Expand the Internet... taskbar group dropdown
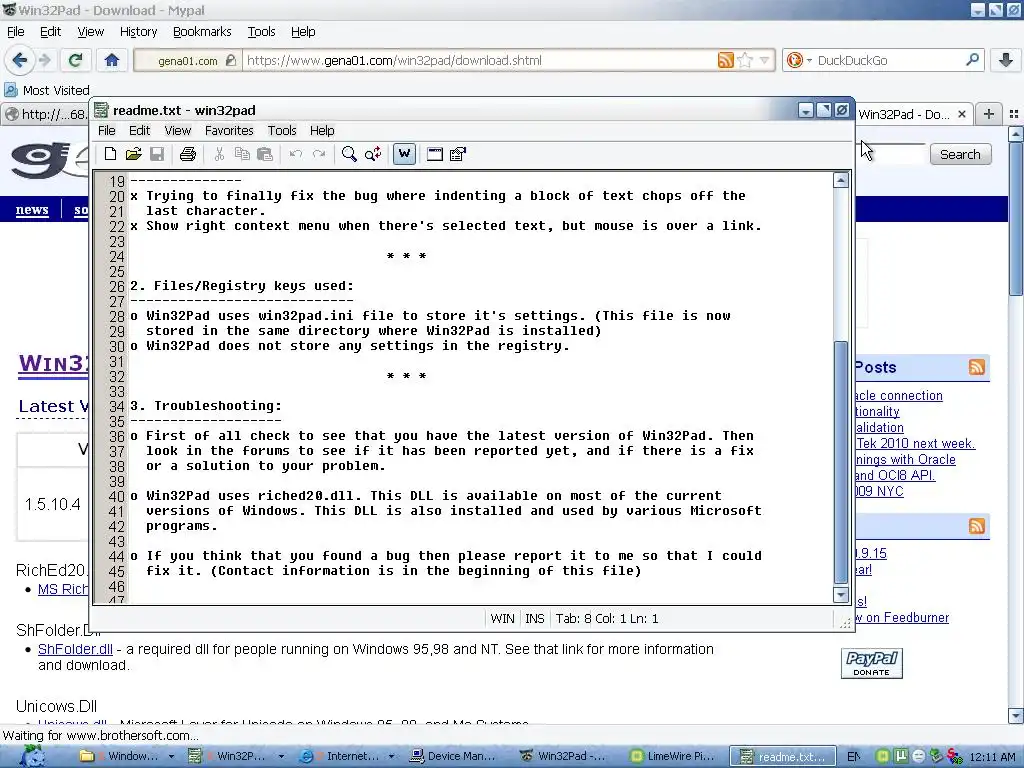The height and width of the screenshot is (768, 1024). pyautogui.click(x=391, y=756)
